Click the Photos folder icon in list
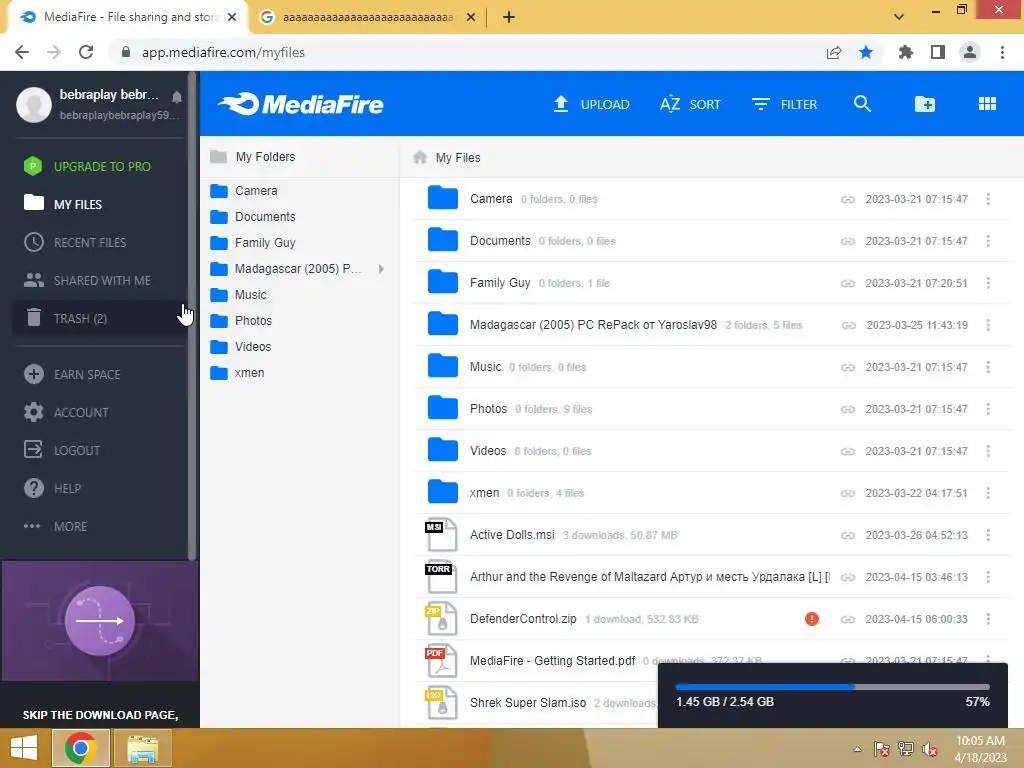Viewport: 1024px width, 768px height. click(x=443, y=408)
